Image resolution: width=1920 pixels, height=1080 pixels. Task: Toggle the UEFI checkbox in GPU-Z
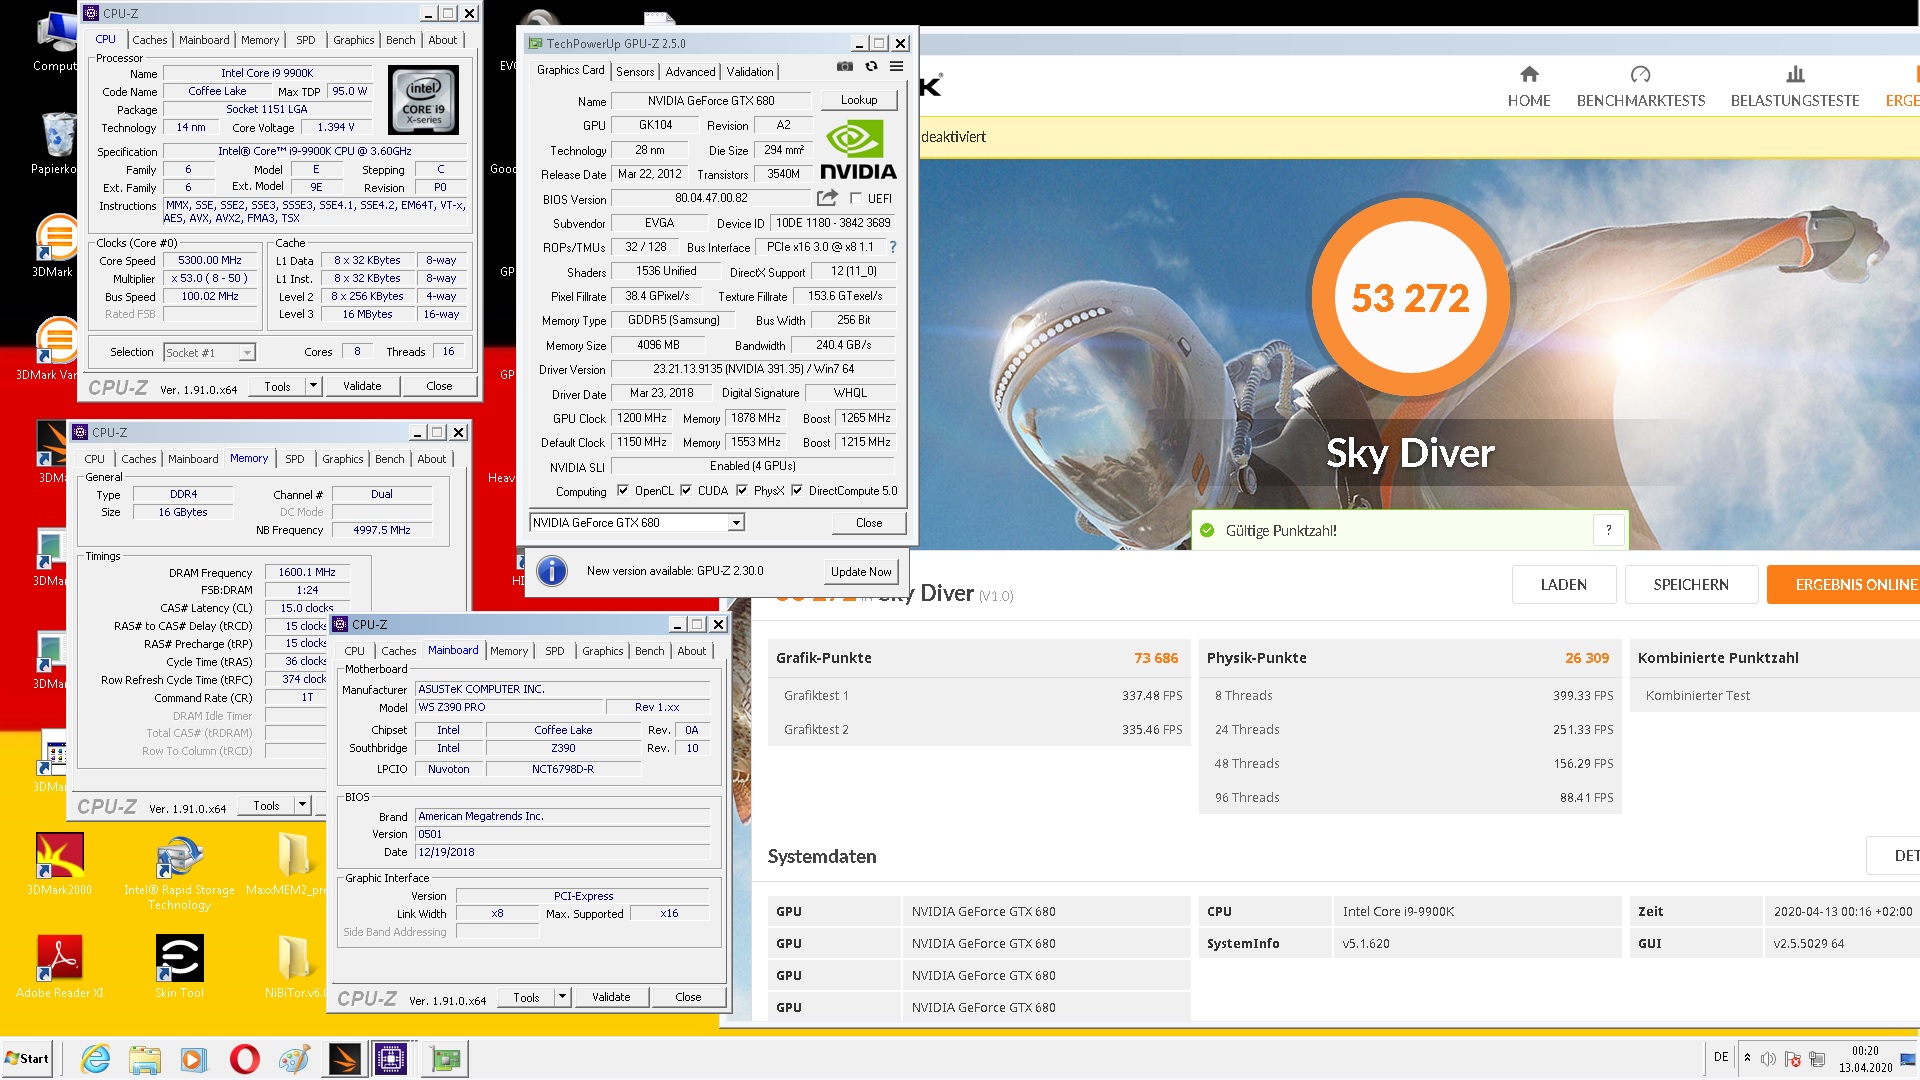tap(856, 199)
